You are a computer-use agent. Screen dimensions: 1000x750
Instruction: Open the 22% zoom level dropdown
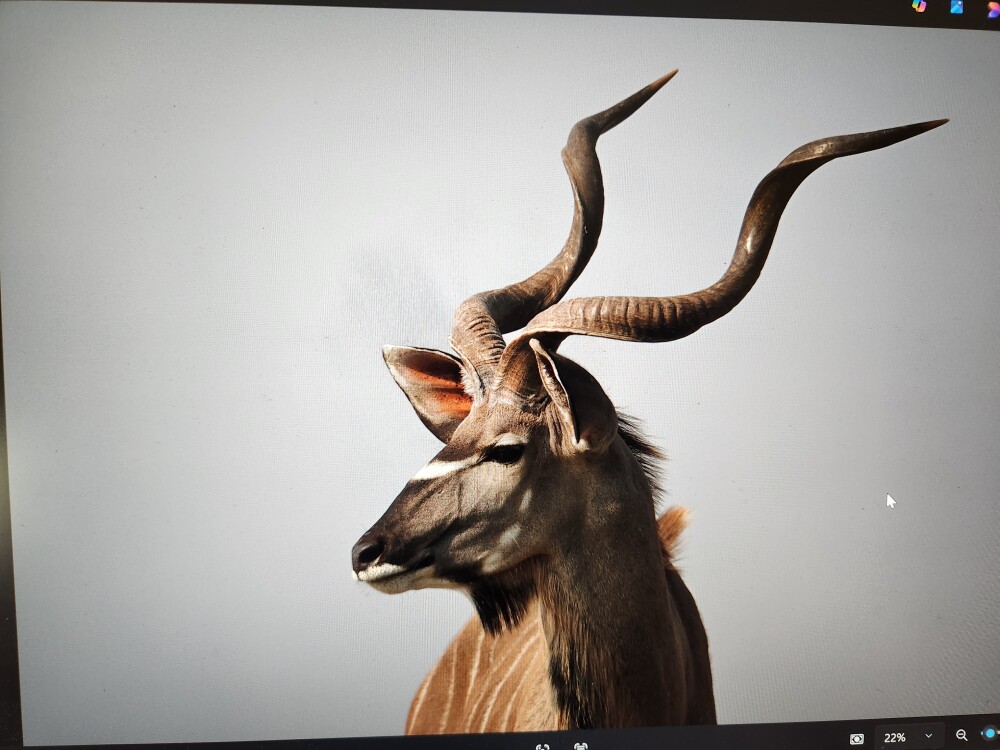909,737
